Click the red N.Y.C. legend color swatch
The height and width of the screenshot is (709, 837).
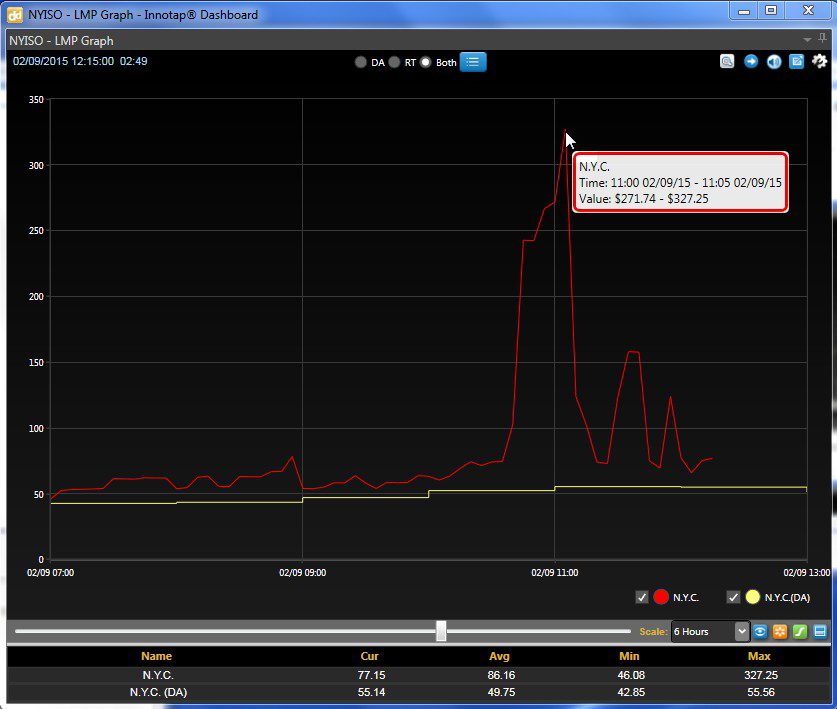pyautogui.click(x=661, y=597)
